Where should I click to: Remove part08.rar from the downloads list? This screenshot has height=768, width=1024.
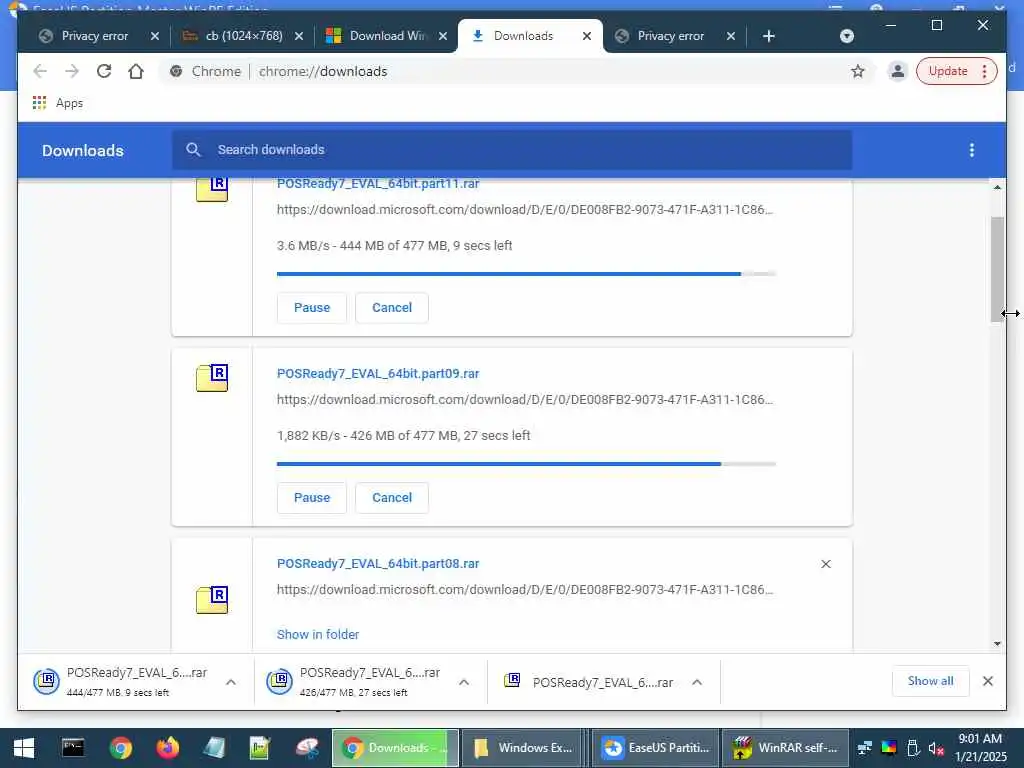(x=825, y=564)
